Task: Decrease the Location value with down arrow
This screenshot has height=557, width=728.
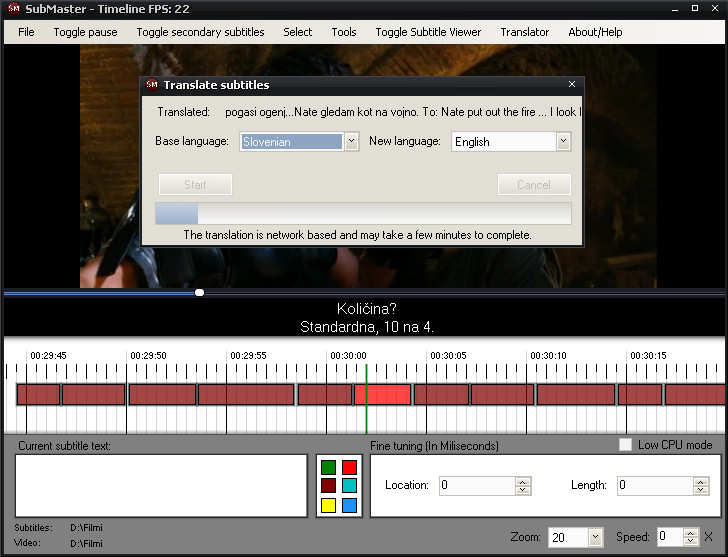Action: pos(523,490)
